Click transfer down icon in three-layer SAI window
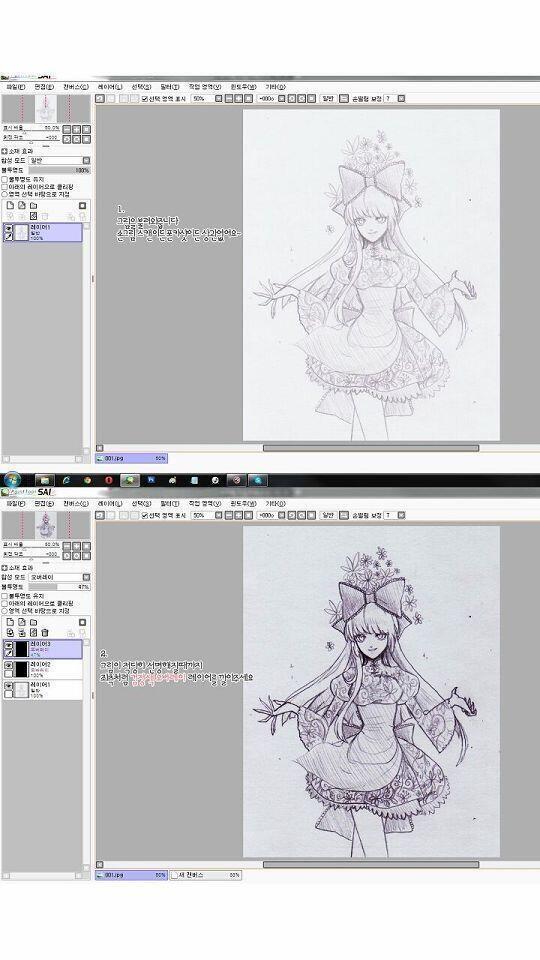The height and width of the screenshot is (960, 540). [x=10, y=632]
